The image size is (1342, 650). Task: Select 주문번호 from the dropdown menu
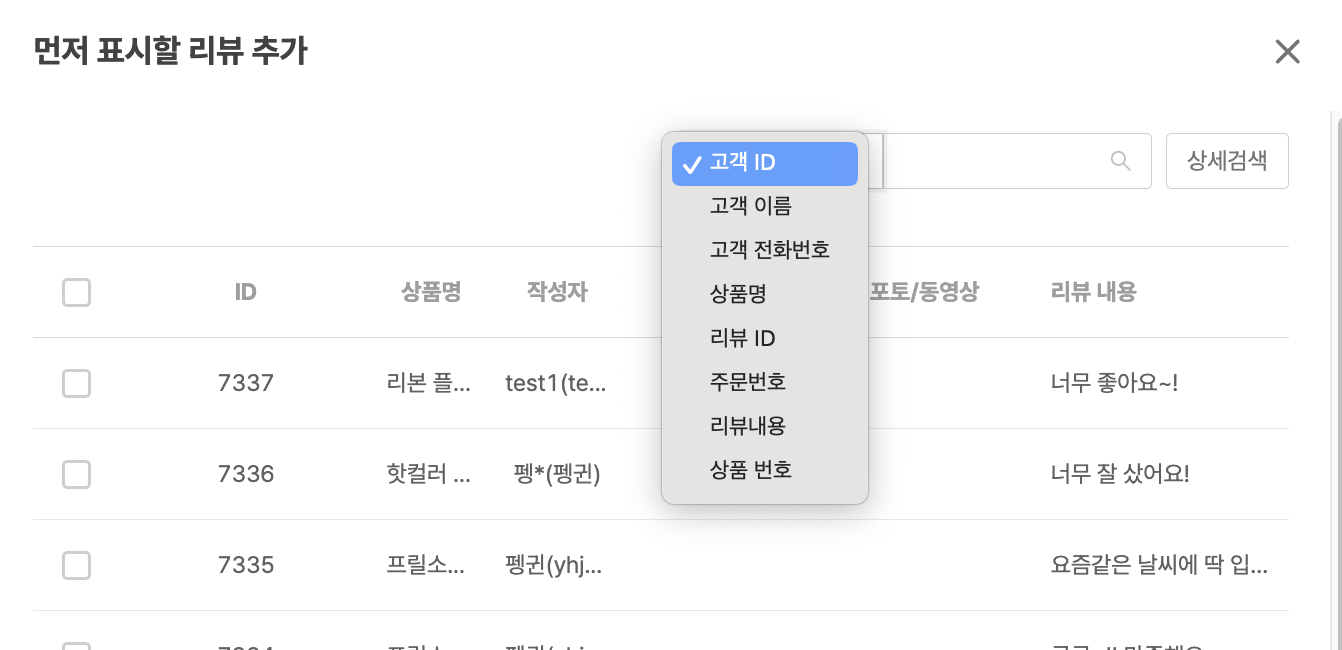747,382
